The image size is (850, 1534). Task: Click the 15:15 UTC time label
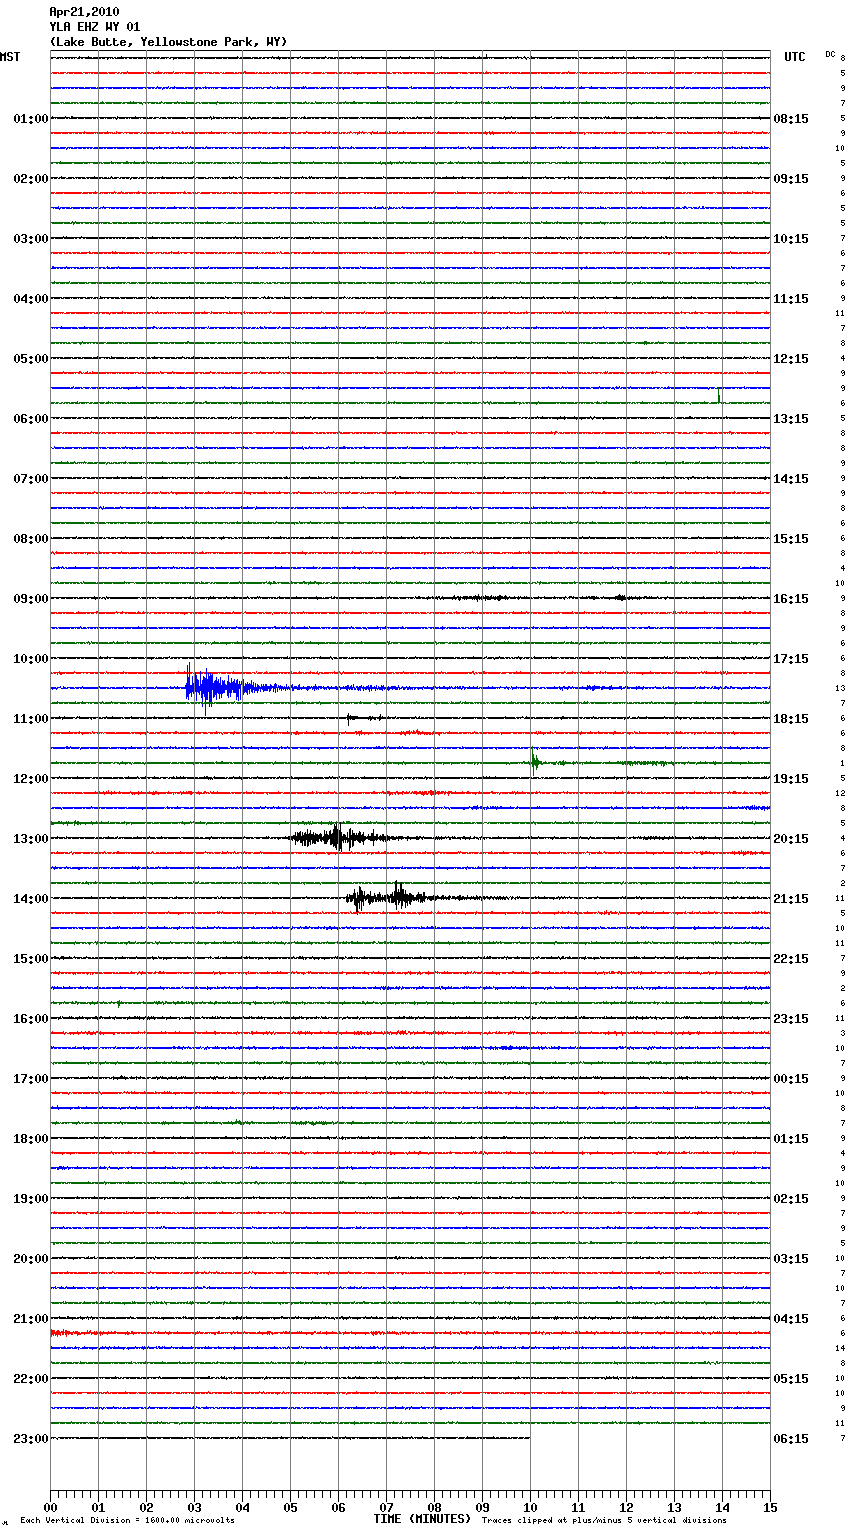(791, 539)
